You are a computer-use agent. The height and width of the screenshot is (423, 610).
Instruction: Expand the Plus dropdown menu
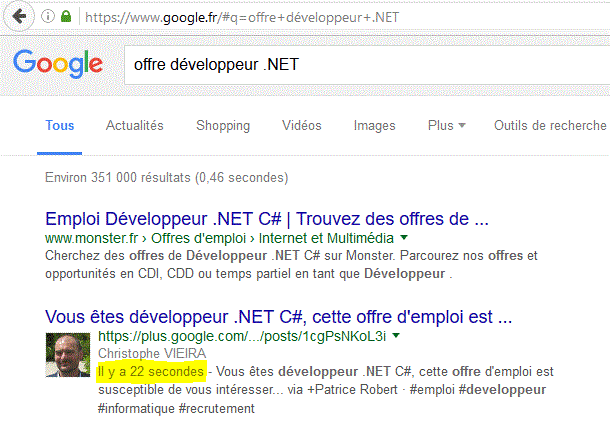tap(447, 126)
